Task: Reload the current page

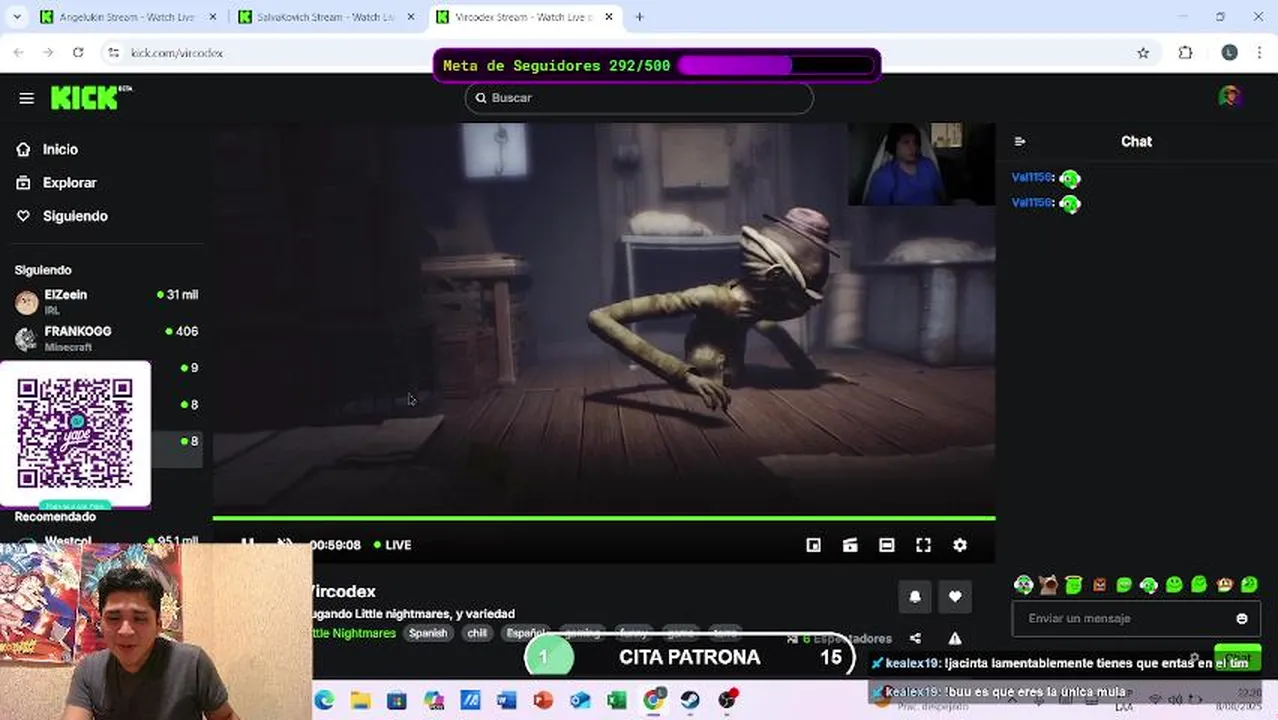Action: click(78, 53)
